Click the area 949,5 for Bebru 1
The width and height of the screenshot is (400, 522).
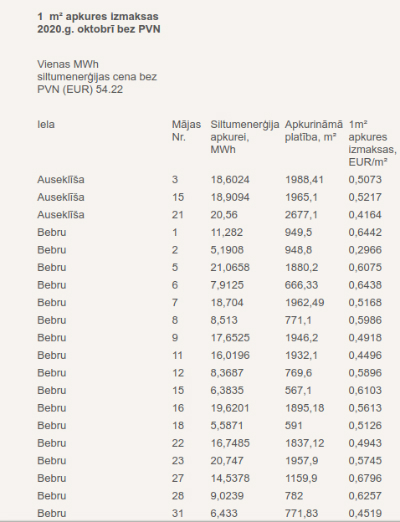pos(298,232)
